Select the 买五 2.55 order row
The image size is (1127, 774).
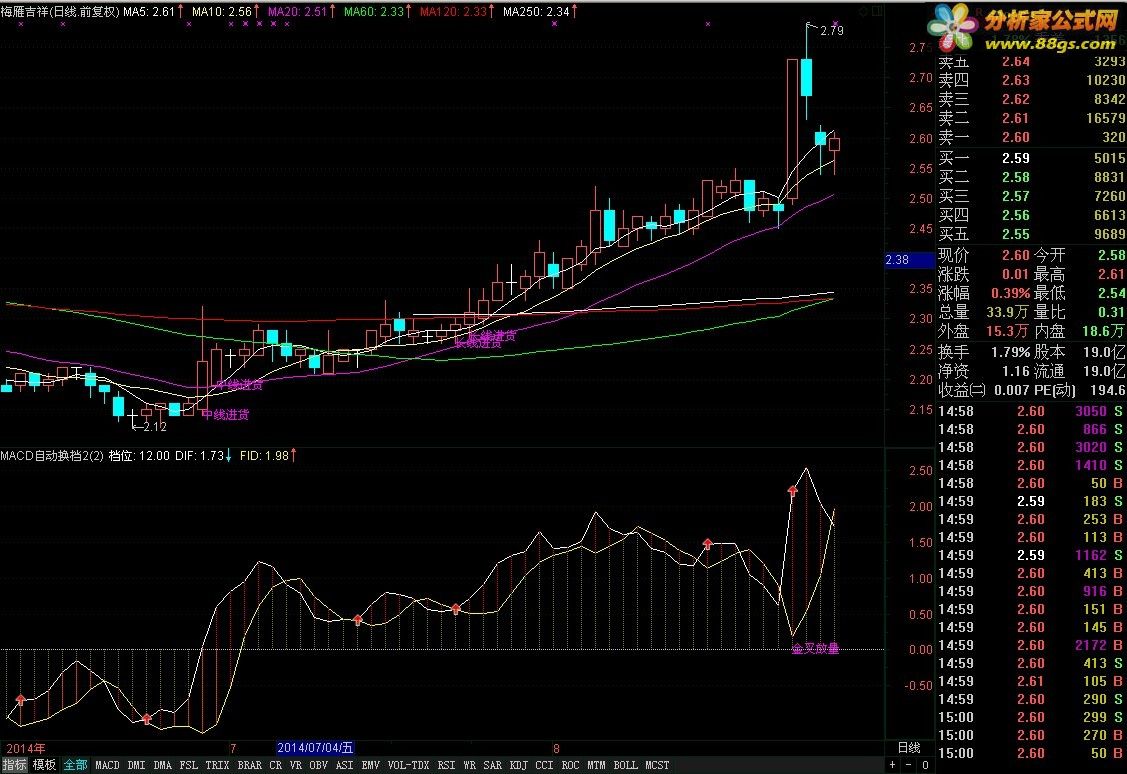click(x=1031, y=234)
